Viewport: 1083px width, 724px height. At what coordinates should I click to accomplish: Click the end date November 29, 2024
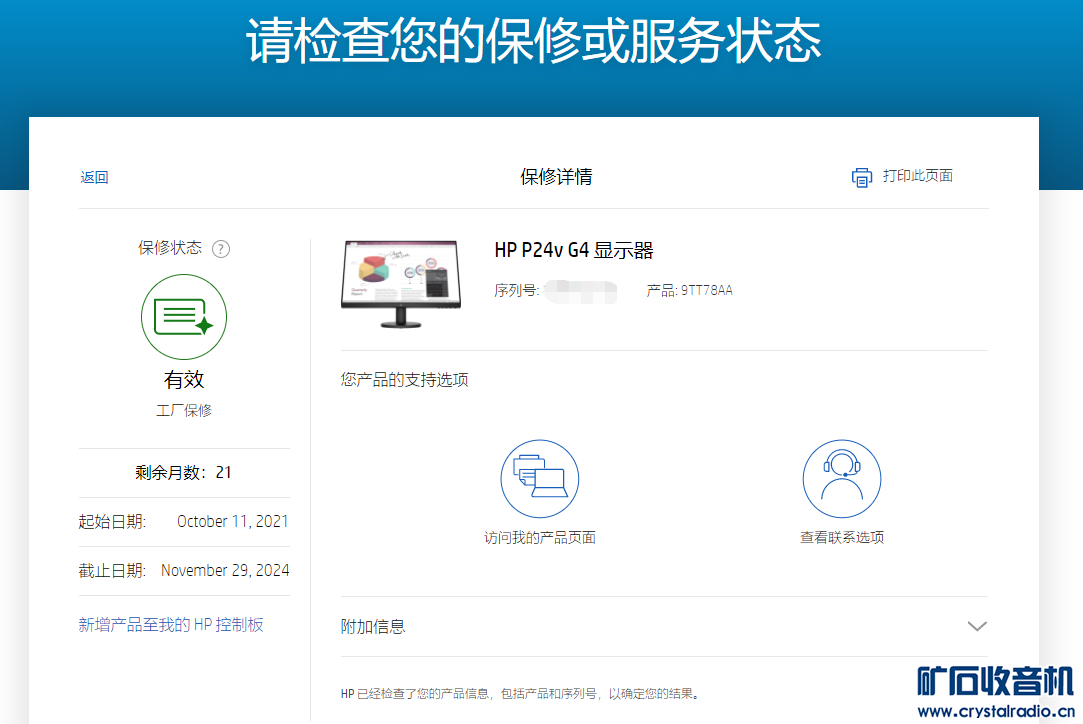(225, 571)
